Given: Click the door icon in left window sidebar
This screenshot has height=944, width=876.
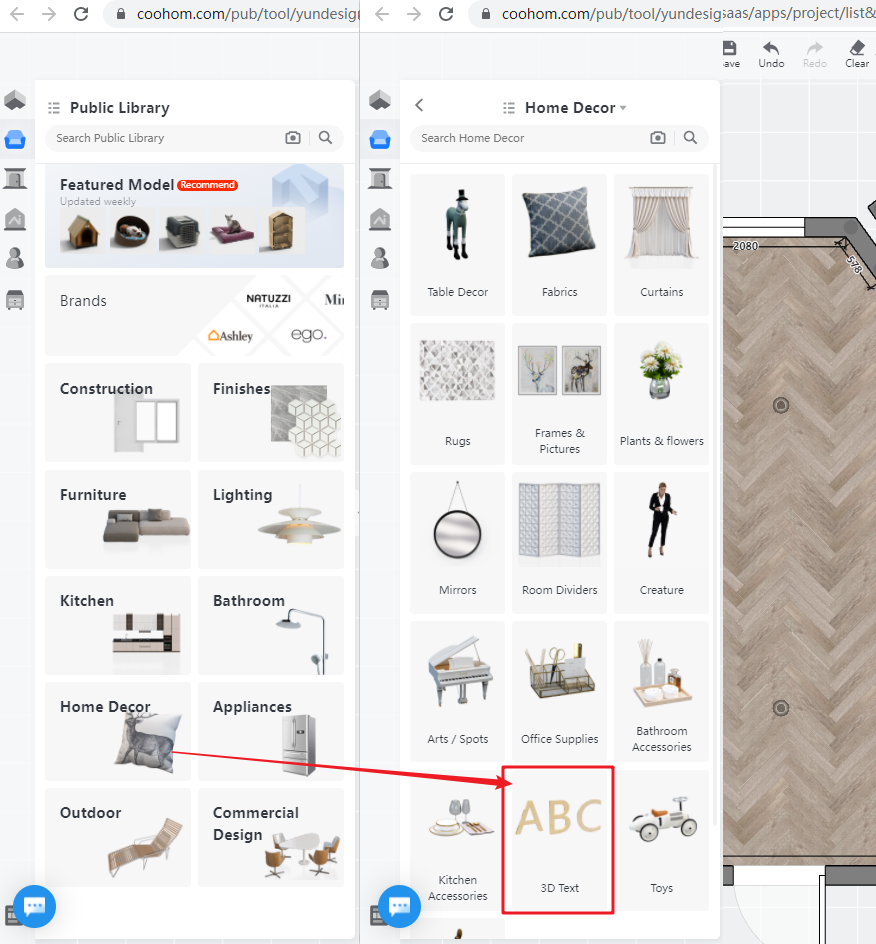Looking at the screenshot, I should pyautogui.click(x=15, y=179).
